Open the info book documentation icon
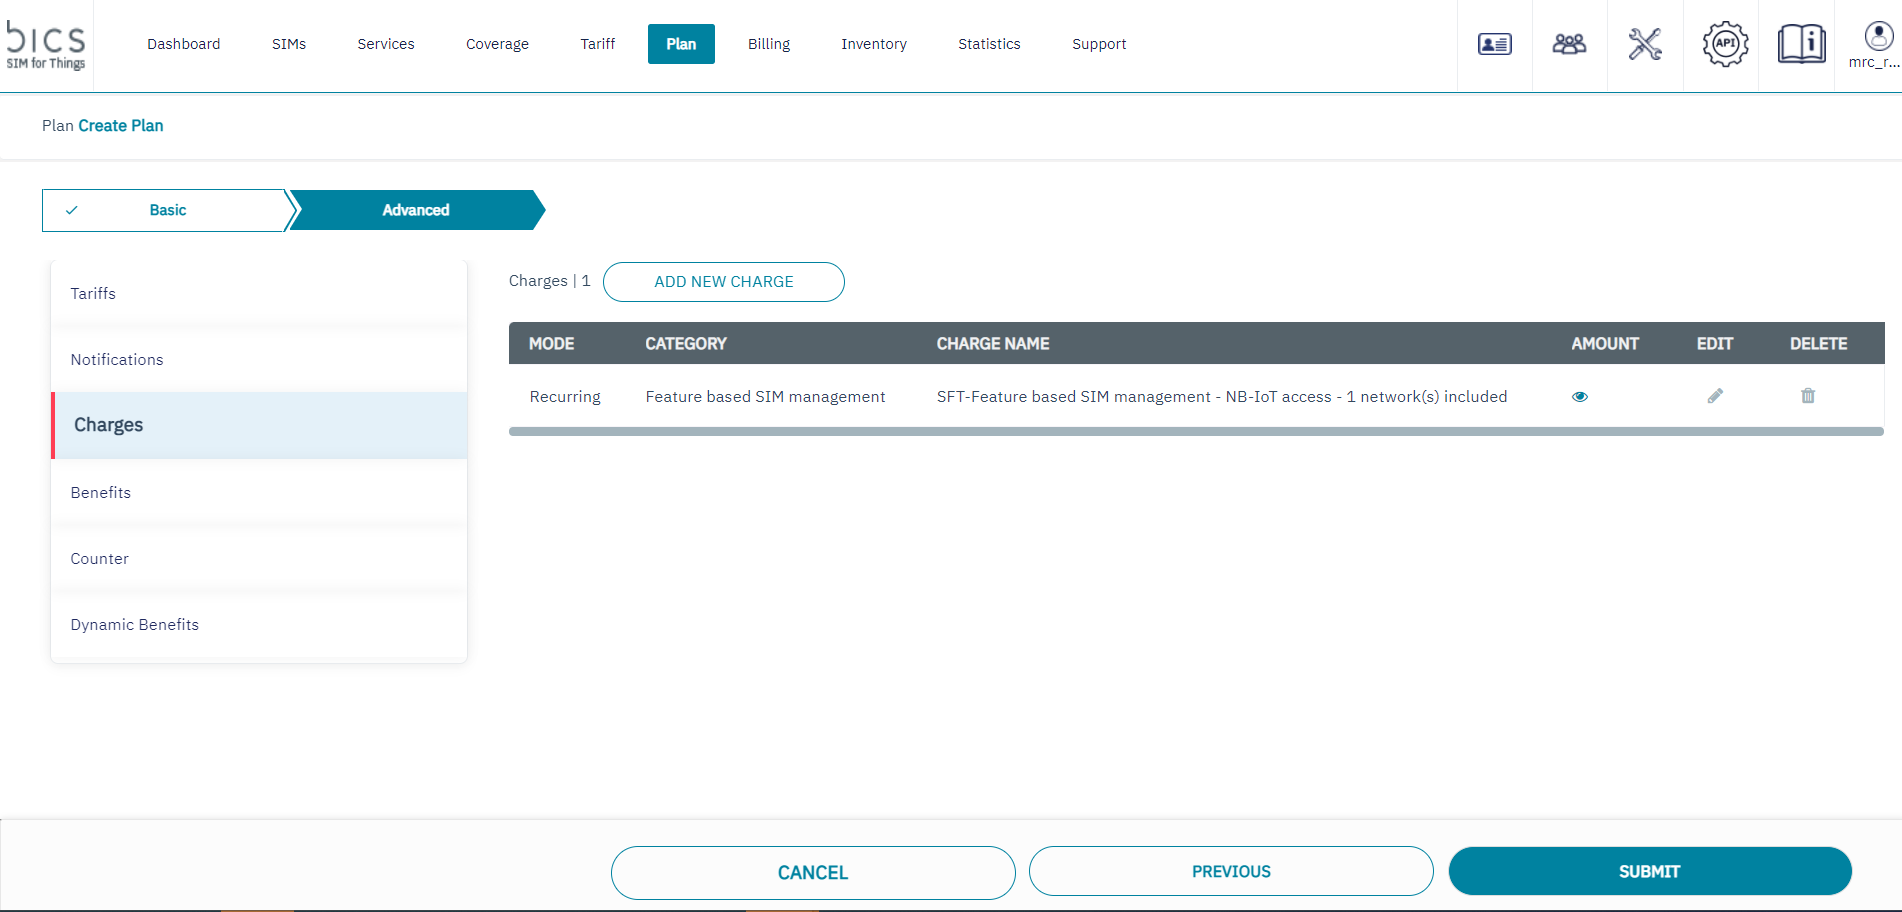The image size is (1902, 912). (x=1801, y=44)
